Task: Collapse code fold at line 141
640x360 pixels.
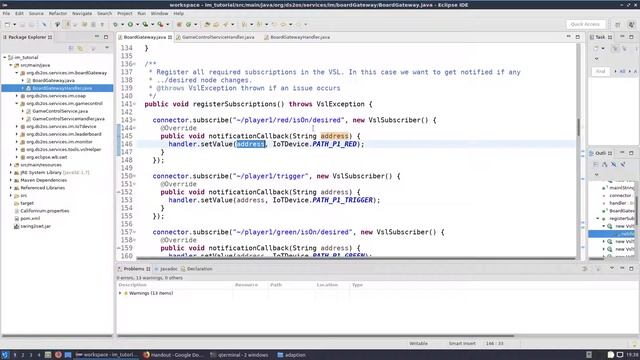Action: click(135, 104)
